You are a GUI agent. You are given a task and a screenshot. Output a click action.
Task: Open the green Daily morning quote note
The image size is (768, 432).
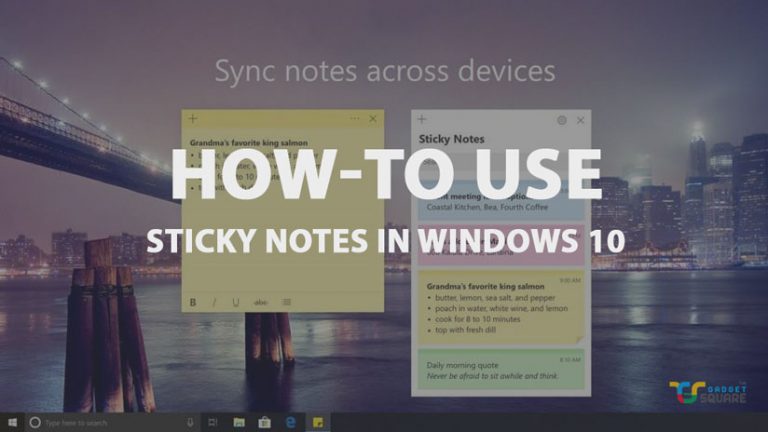501,369
